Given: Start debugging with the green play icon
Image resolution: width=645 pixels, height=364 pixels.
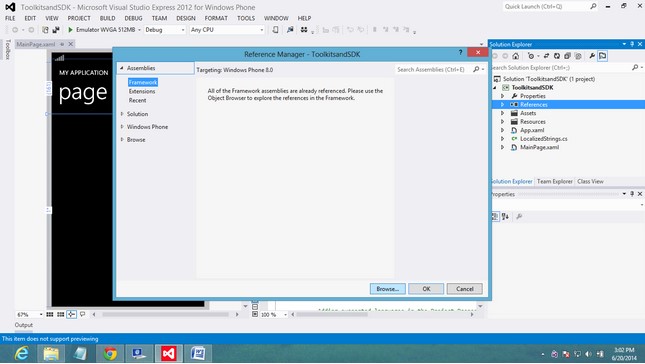Looking at the screenshot, I should (x=70, y=30).
